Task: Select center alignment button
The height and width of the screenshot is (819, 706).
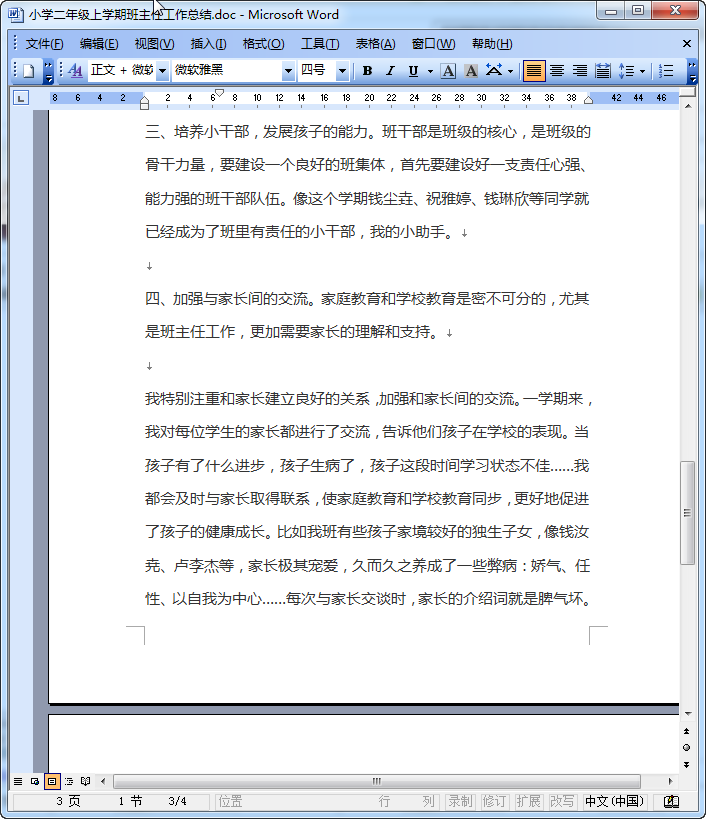Action: point(557,71)
